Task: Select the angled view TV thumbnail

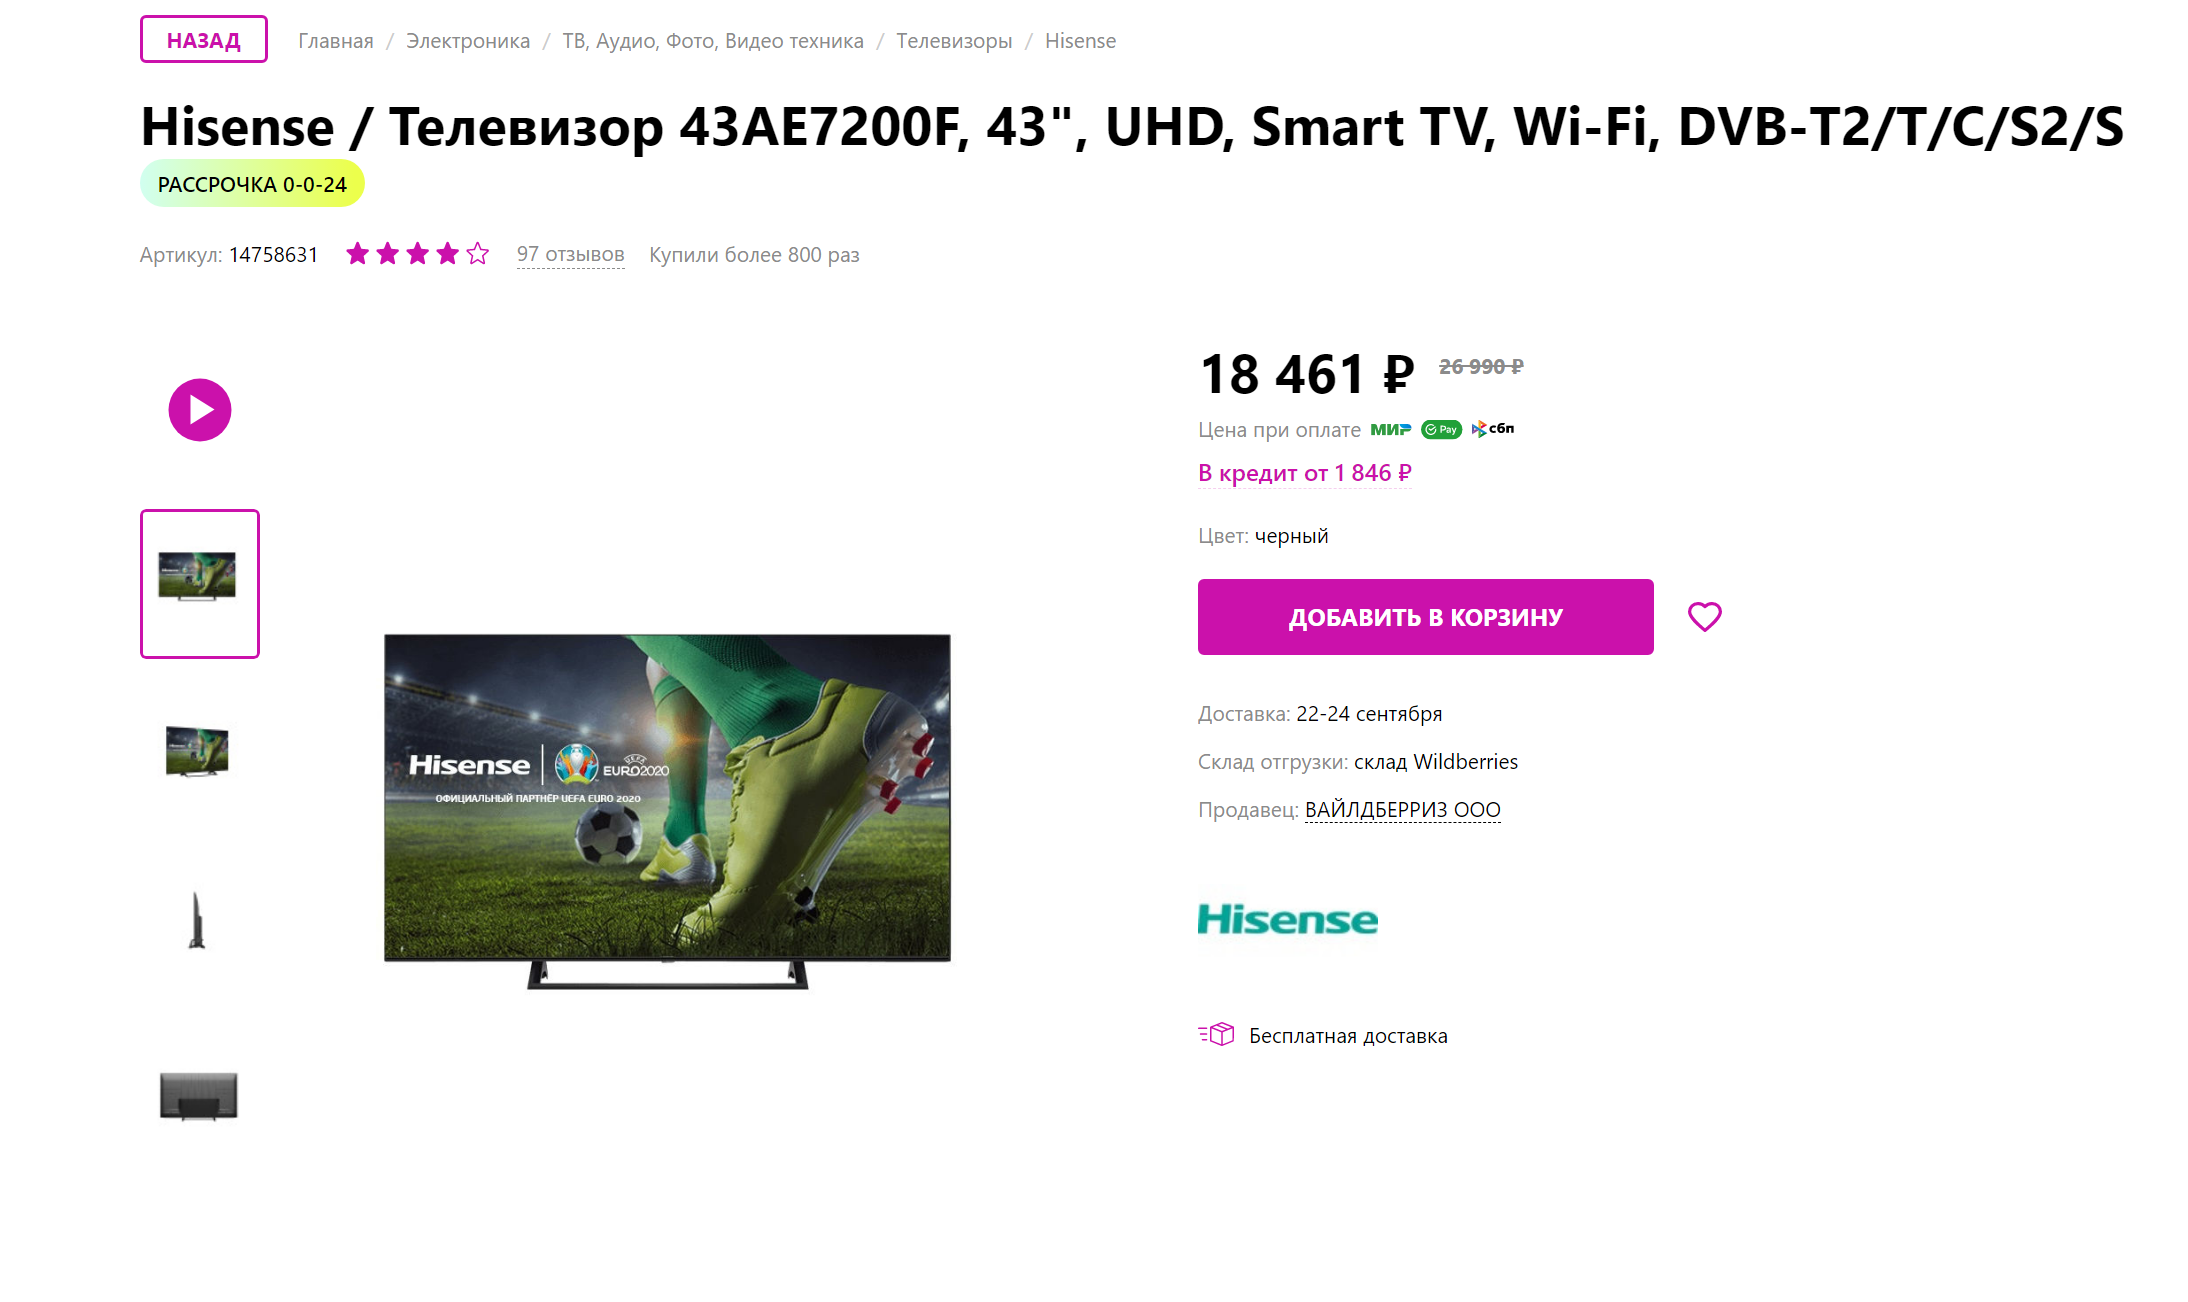Action: 198,751
